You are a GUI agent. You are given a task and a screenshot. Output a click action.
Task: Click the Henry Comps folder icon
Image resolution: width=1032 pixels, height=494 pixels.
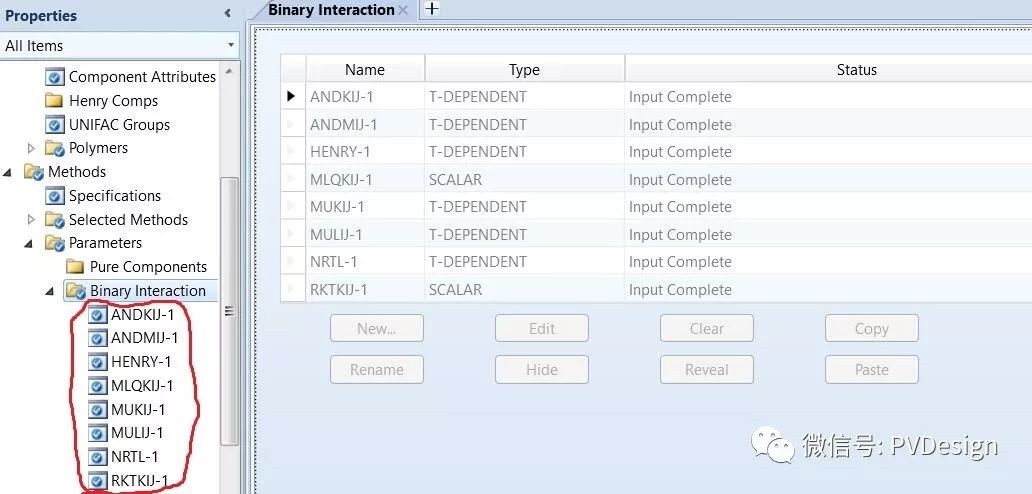point(55,101)
